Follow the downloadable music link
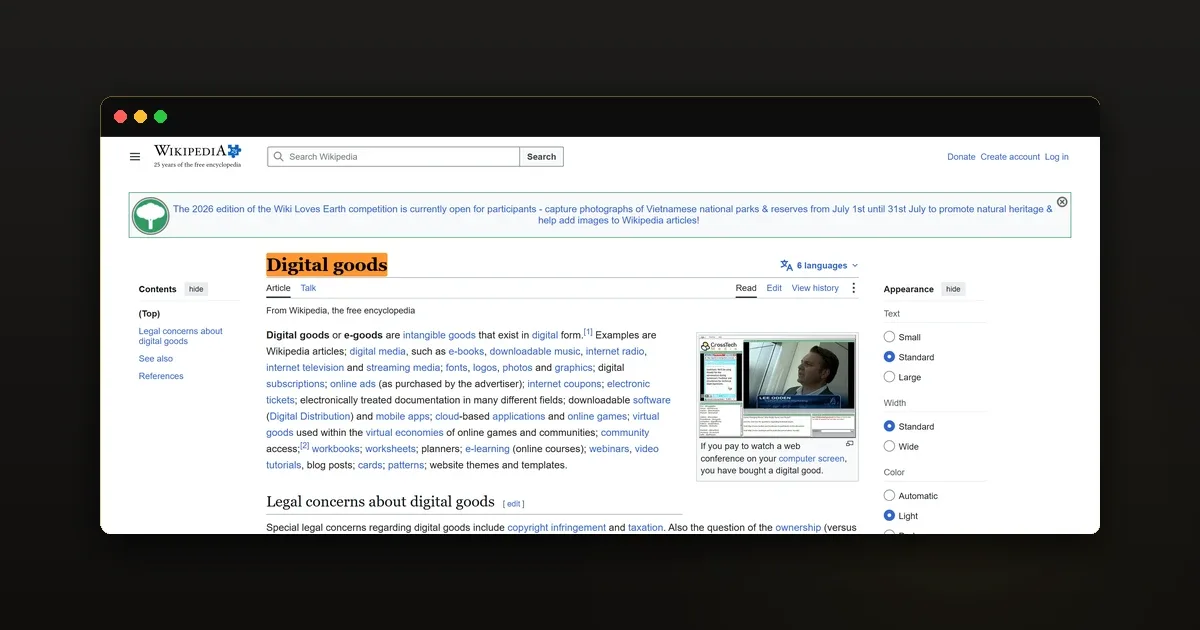This screenshot has width=1200, height=630. pyautogui.click(x=535, y=351)
